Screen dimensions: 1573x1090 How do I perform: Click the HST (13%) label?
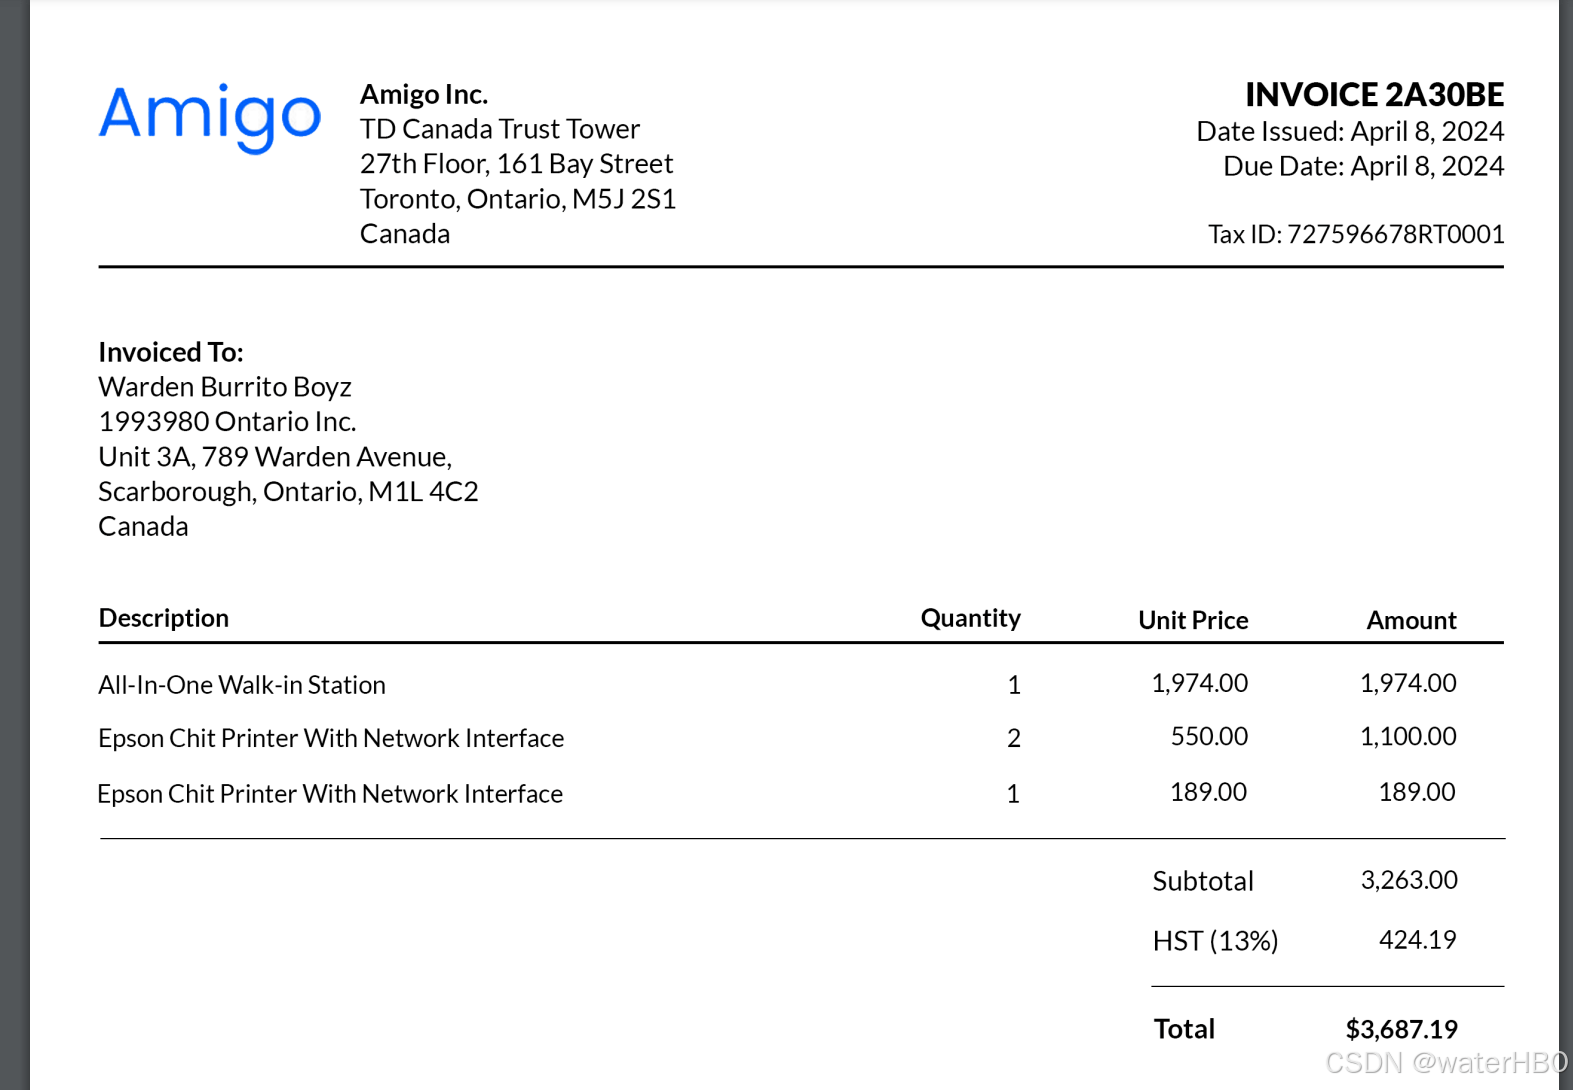click(1215, 941)
